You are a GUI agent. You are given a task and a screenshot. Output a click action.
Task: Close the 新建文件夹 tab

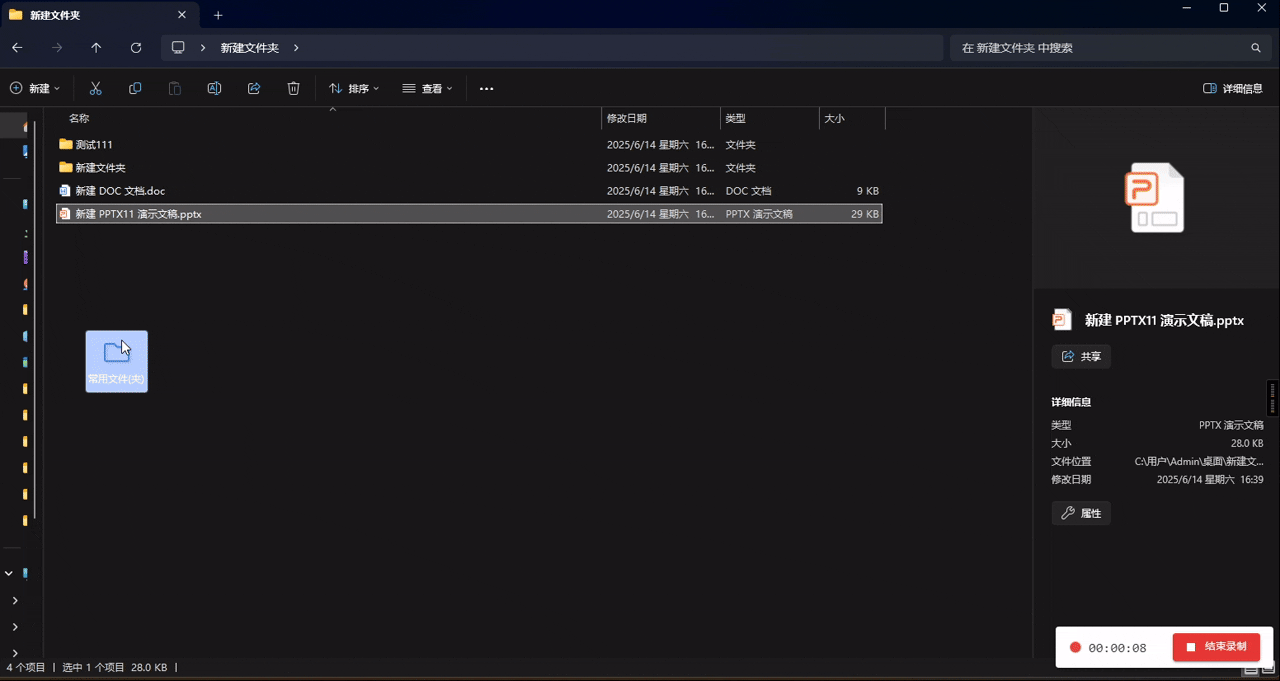point(182,15)
